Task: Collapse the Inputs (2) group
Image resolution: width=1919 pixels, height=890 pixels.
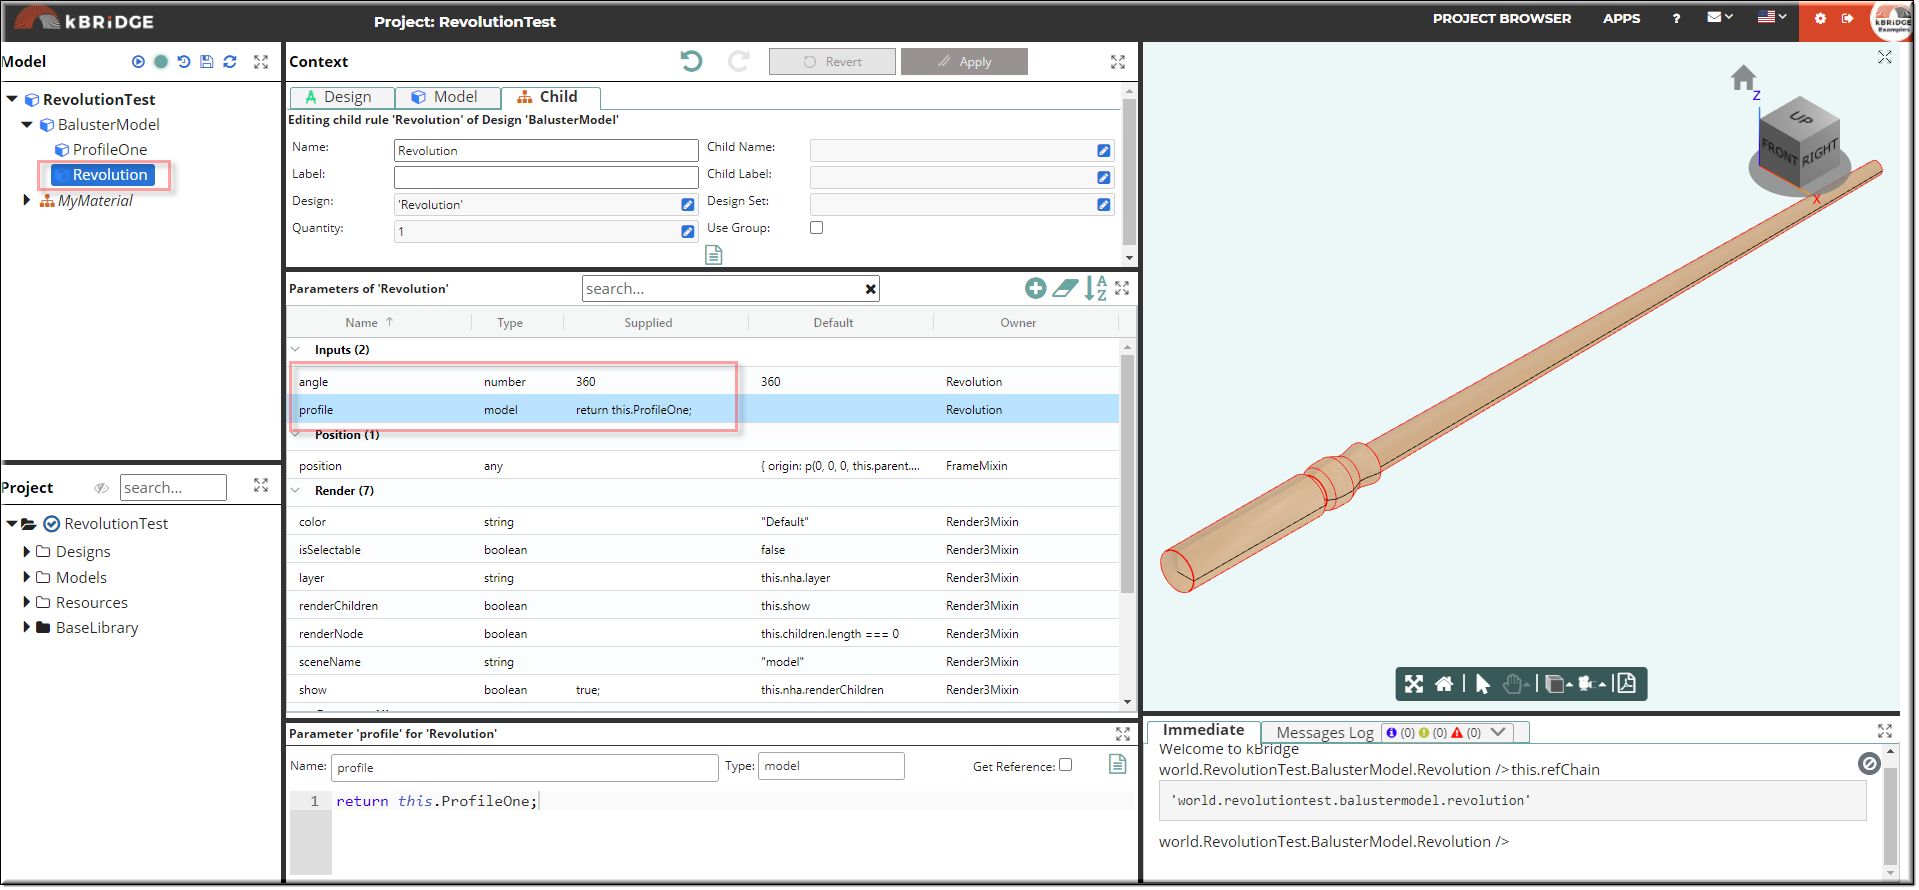Action: [x=296, y=349]
